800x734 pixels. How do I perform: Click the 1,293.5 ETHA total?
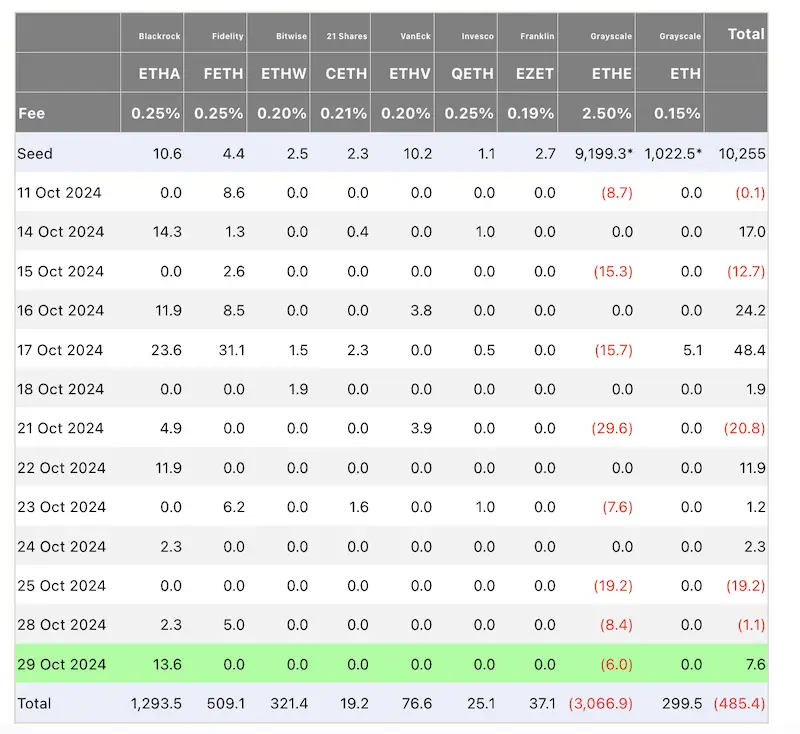156,703
